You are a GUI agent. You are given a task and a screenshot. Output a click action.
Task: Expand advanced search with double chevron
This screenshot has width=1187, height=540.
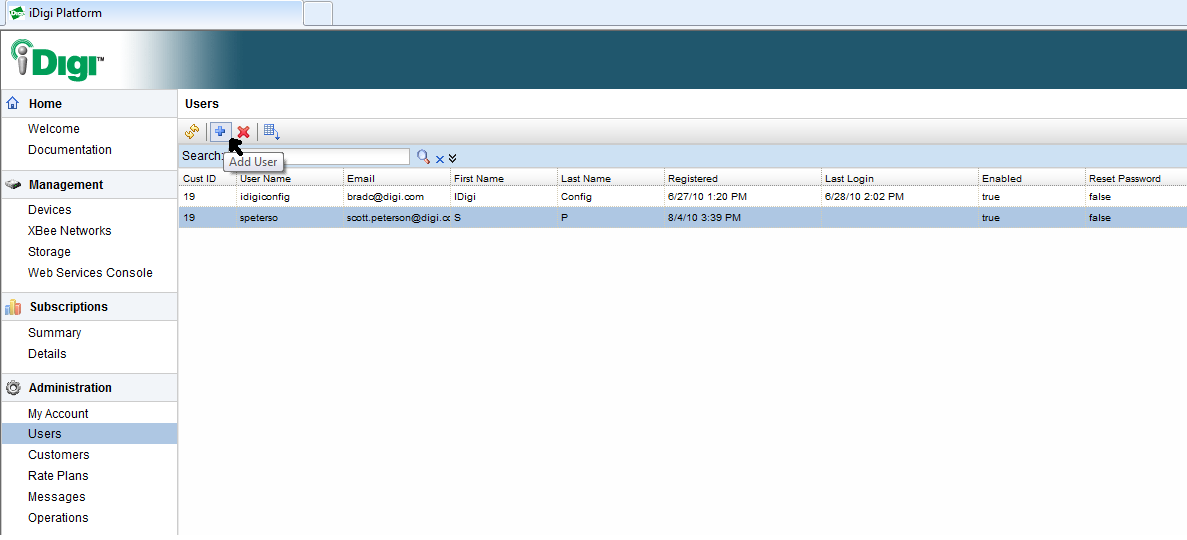452,158
